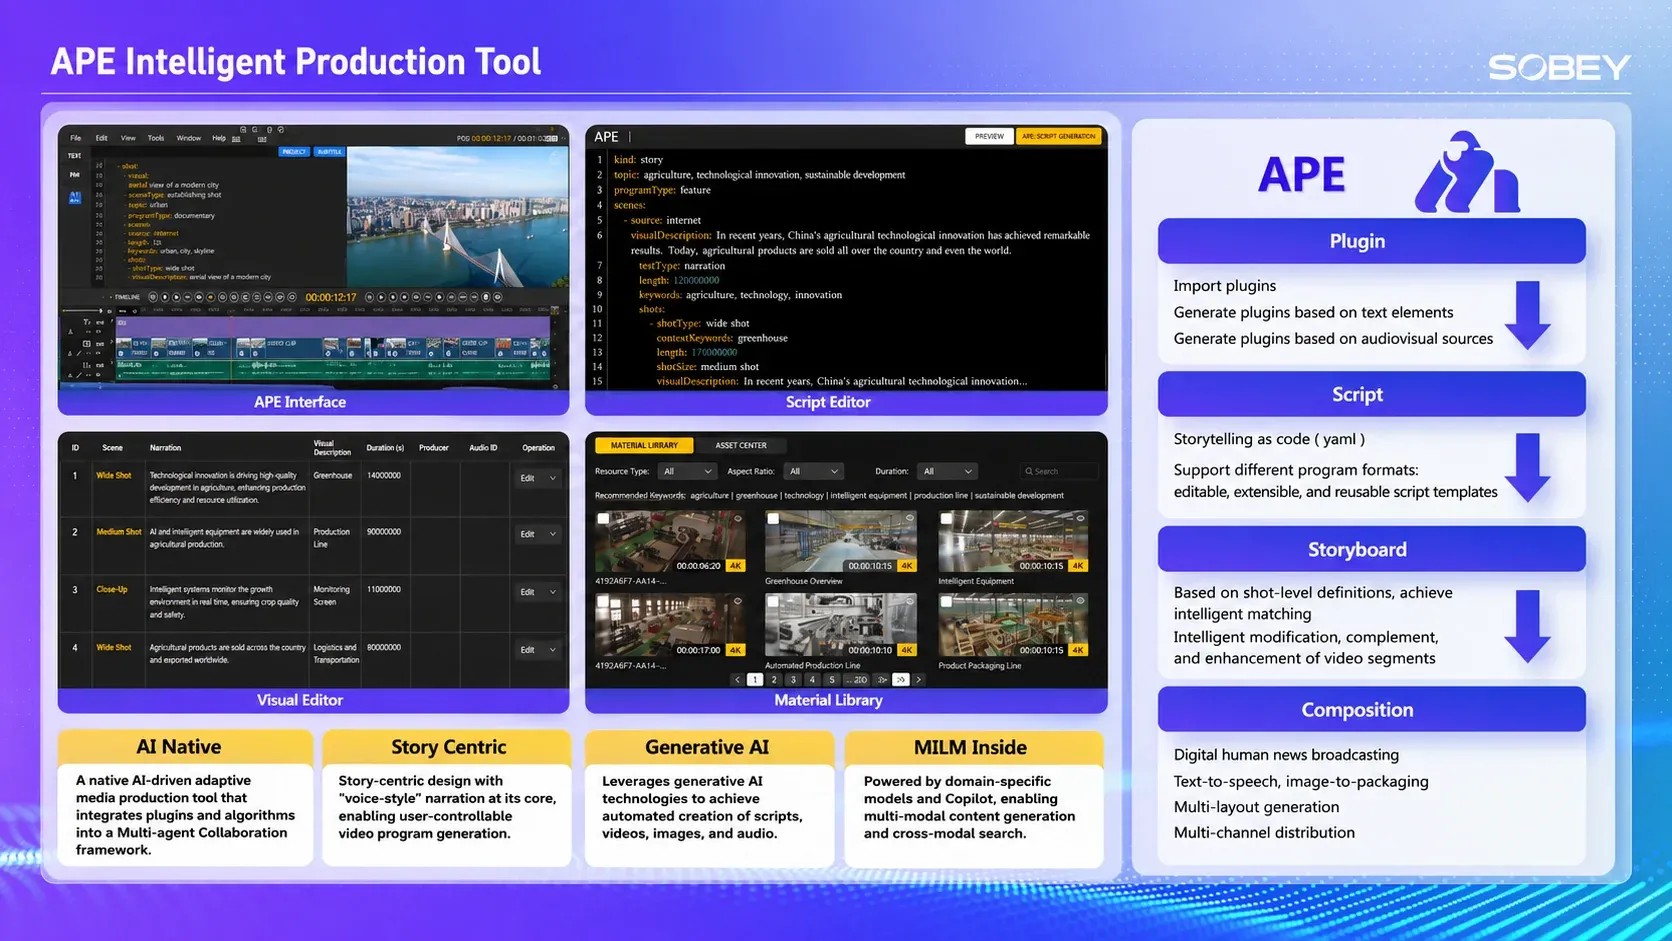
Task: Click the PREVIEW button in Script Editor
Action: tap(989, 136)
